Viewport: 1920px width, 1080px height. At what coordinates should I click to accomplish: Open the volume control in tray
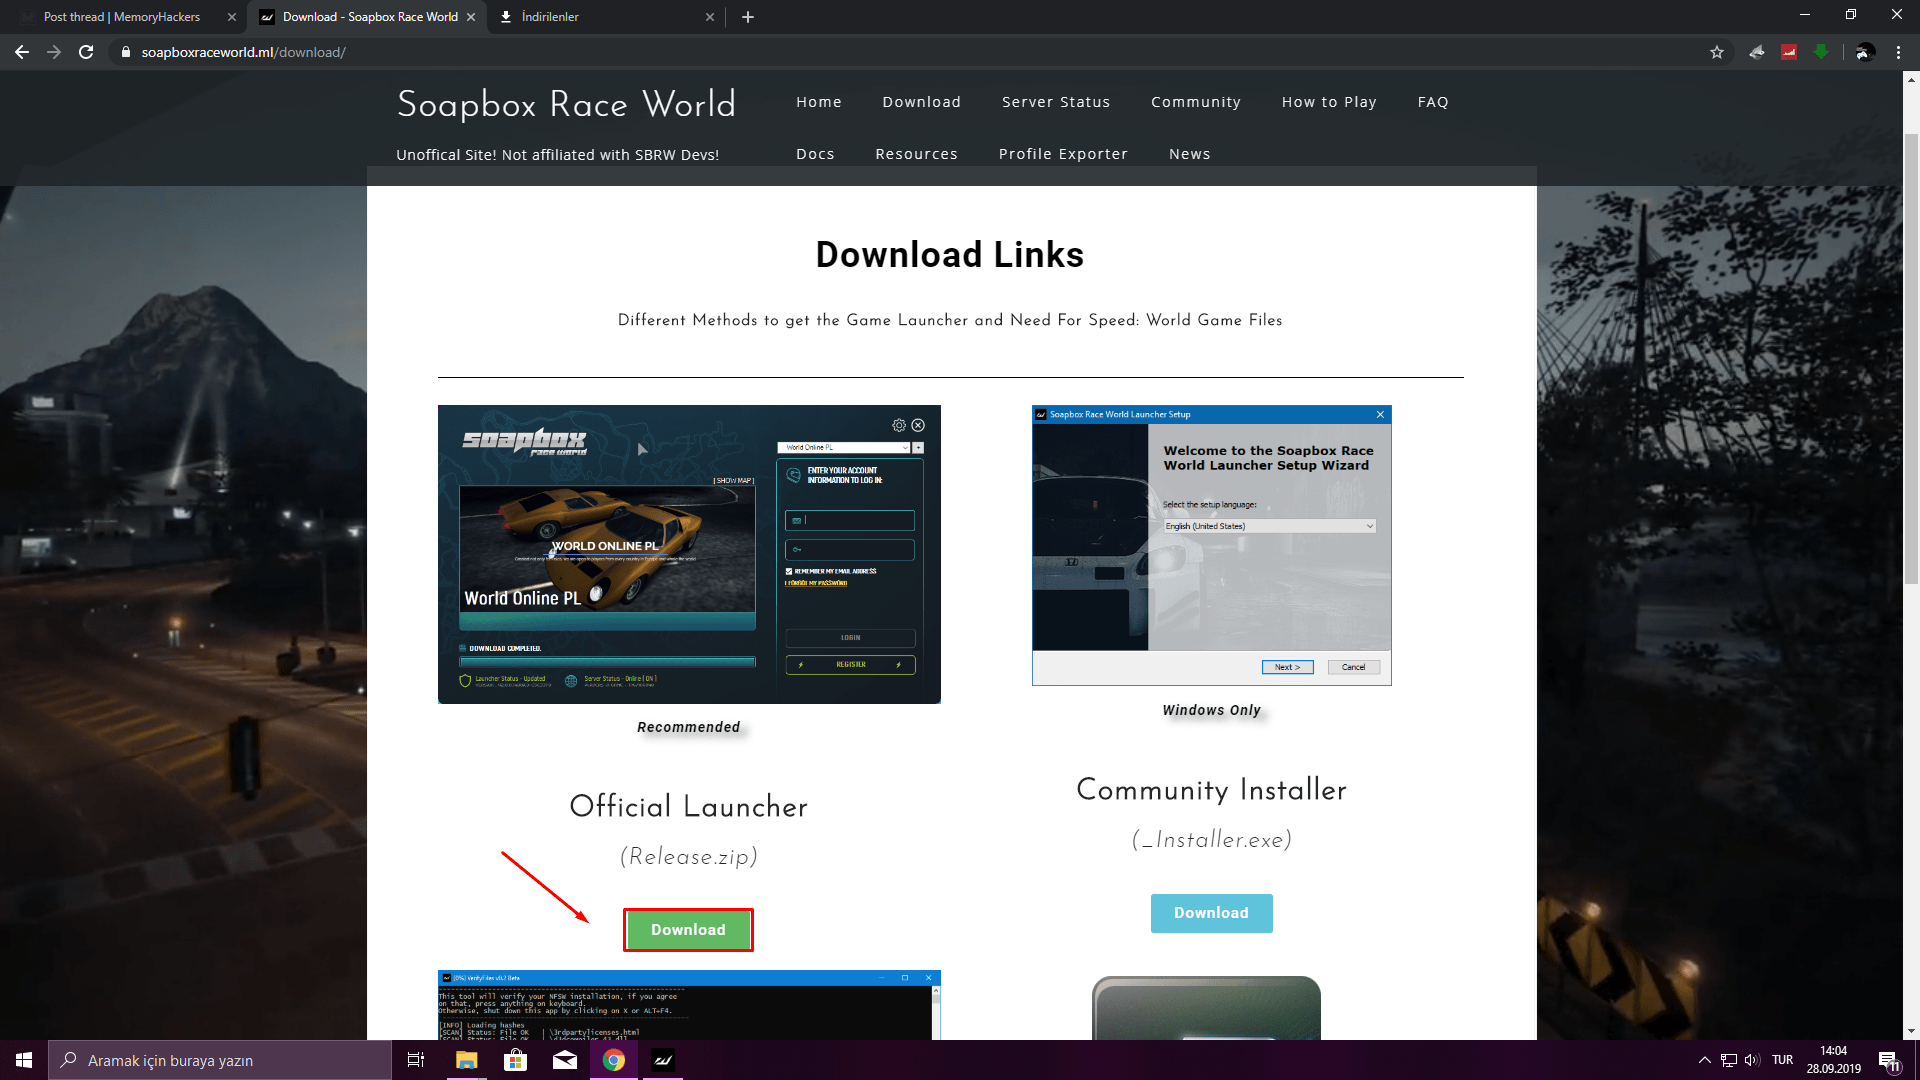point(1752,1060)
